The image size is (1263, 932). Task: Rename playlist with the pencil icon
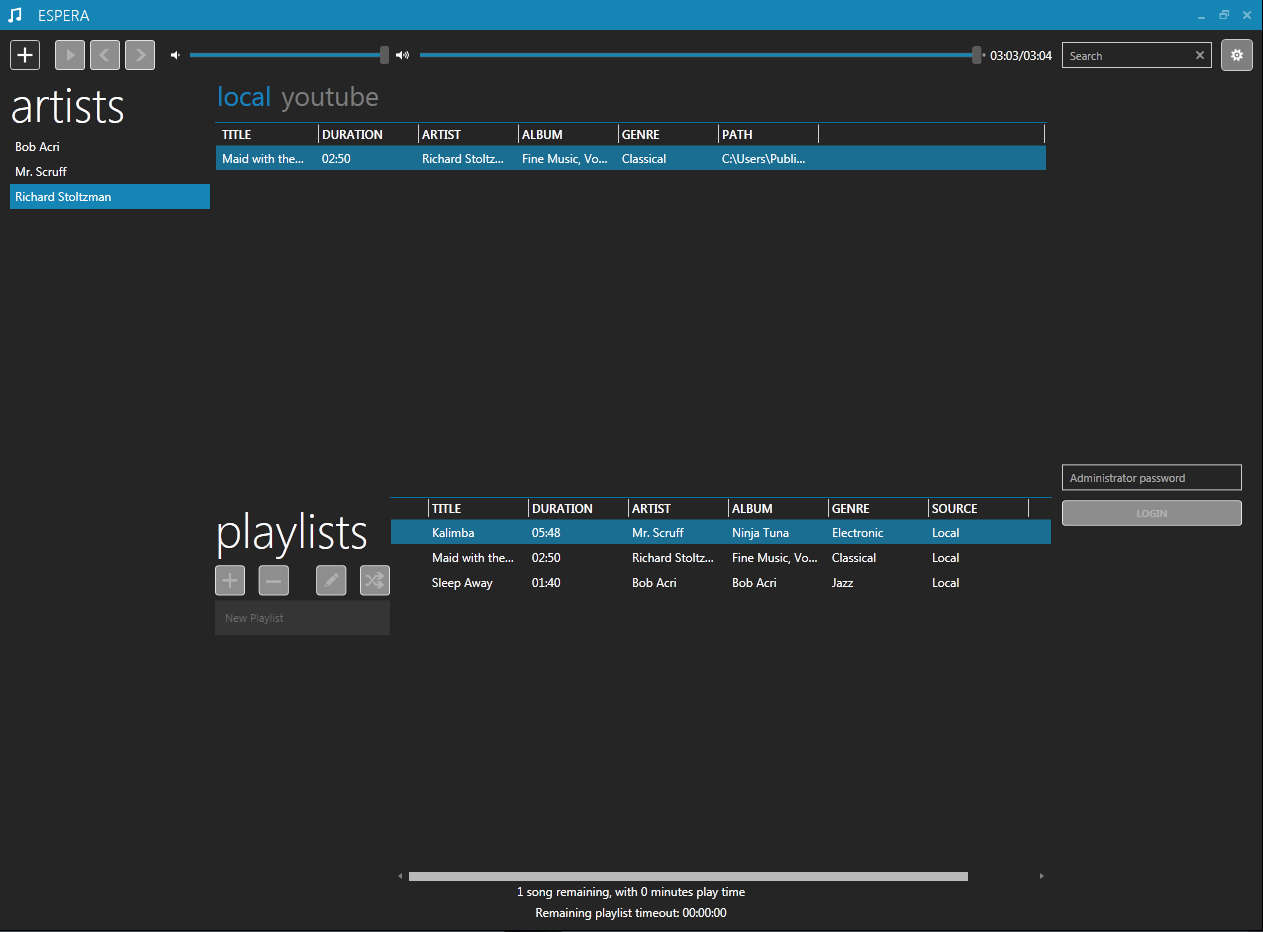[x=331, y=581]
